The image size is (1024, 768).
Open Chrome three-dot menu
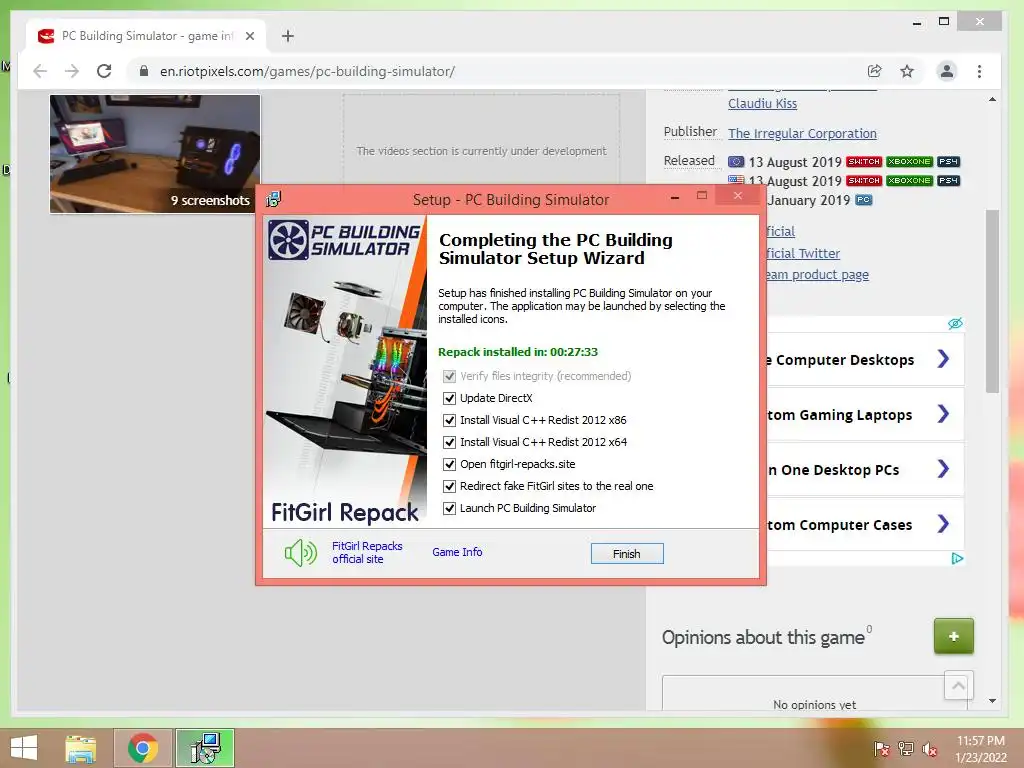coord(979,71)
